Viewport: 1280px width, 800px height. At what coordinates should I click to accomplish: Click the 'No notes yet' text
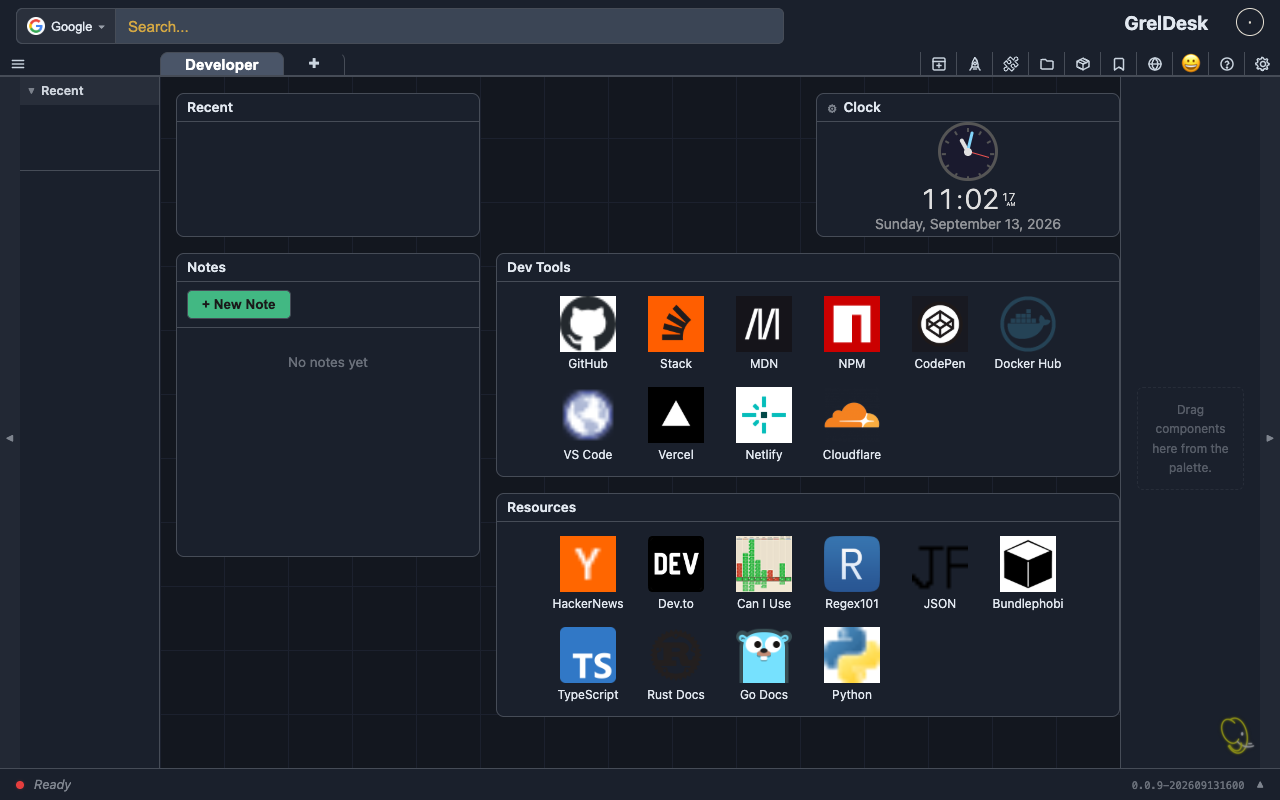(328, 362)
